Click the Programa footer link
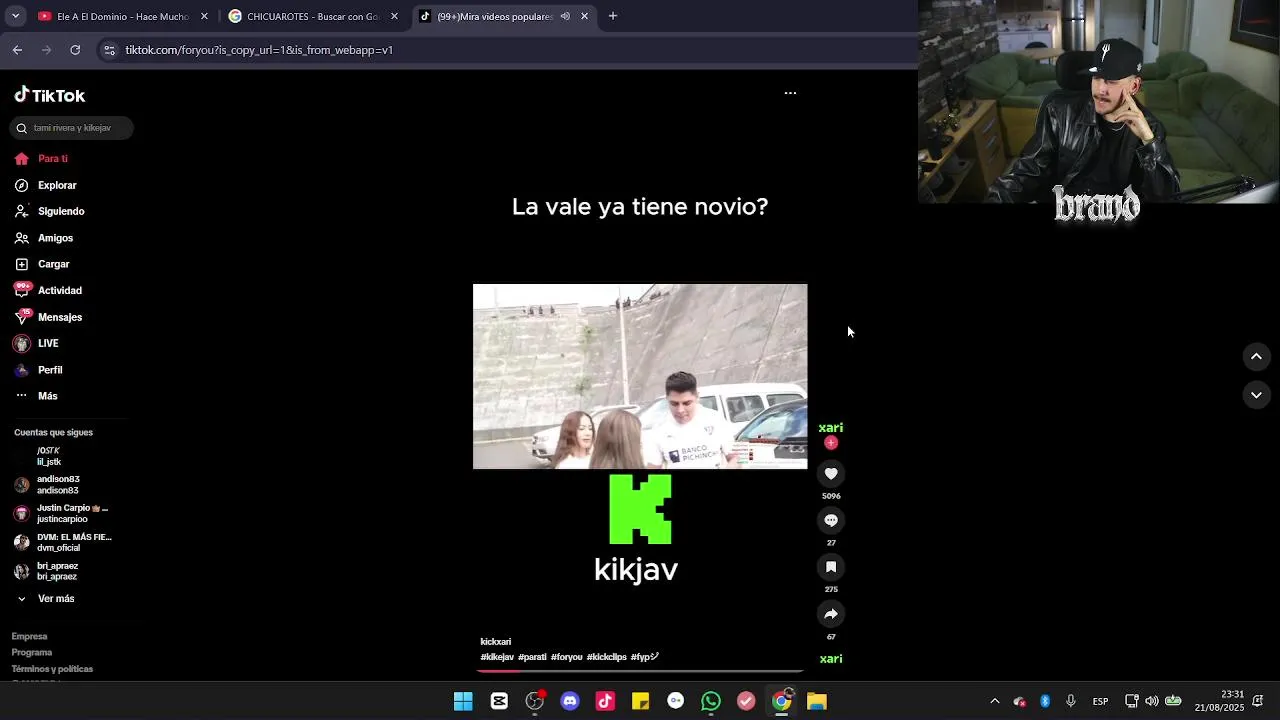 point(32,652)
